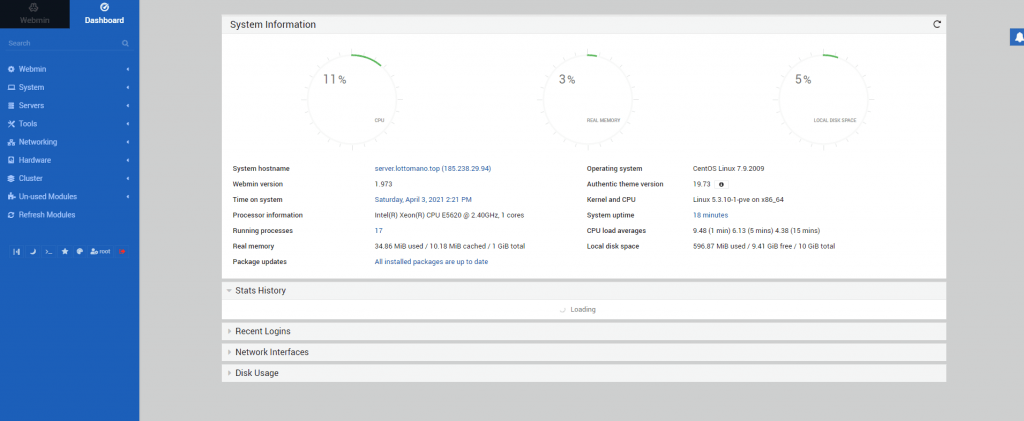Open favorites star icon
The width and height of the screenshot is (1024, 421).
tap(65, 251)
